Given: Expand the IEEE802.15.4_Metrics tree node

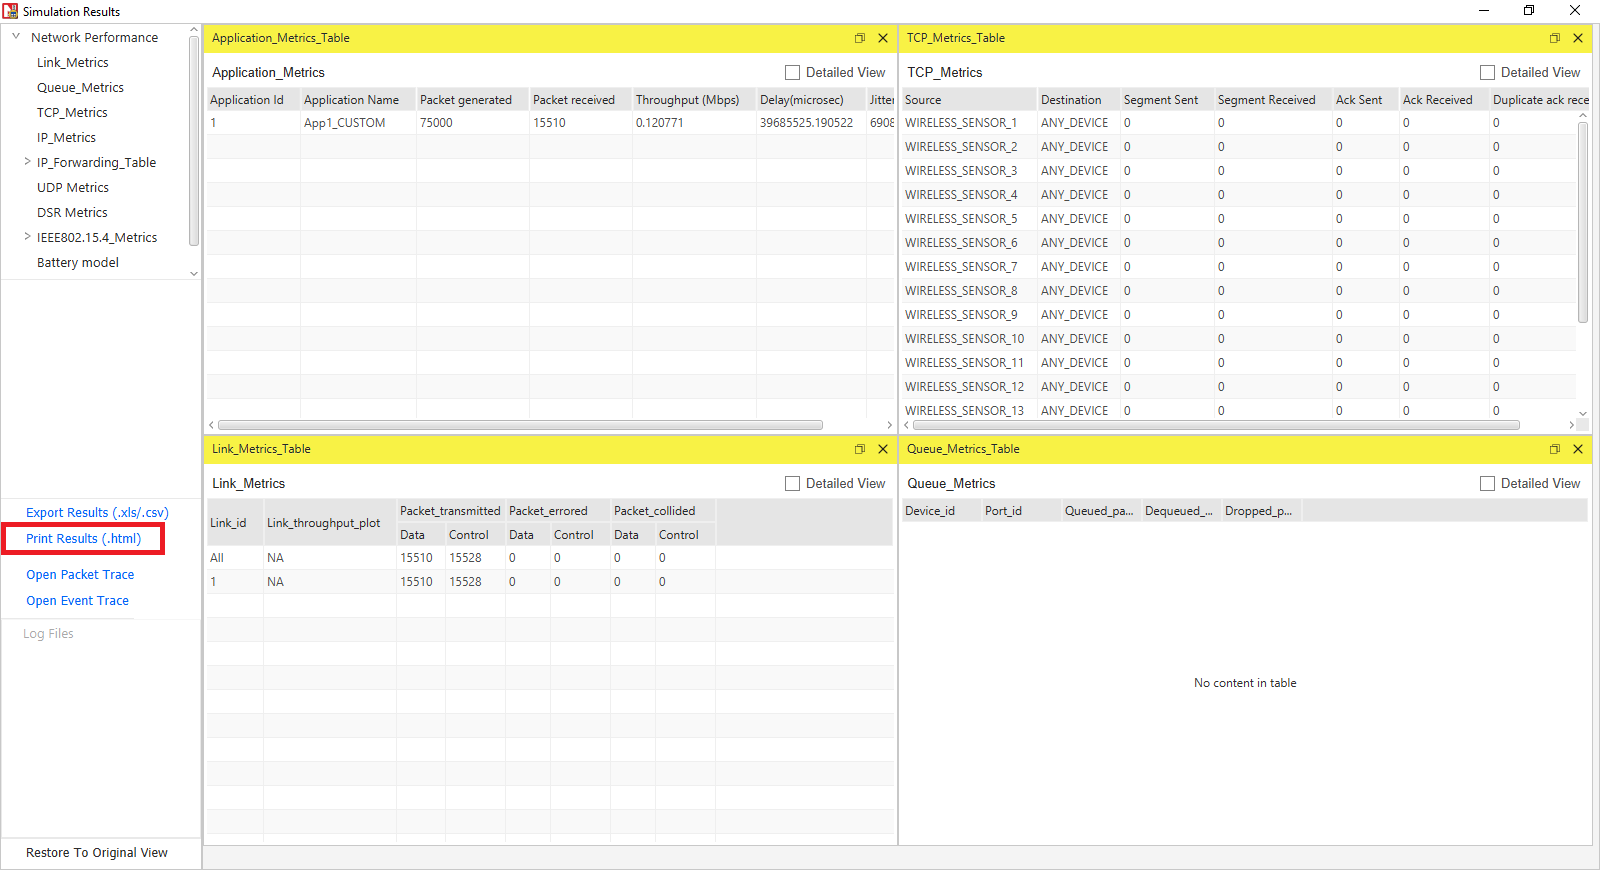Looking at the screenshot, I should 27,237.
